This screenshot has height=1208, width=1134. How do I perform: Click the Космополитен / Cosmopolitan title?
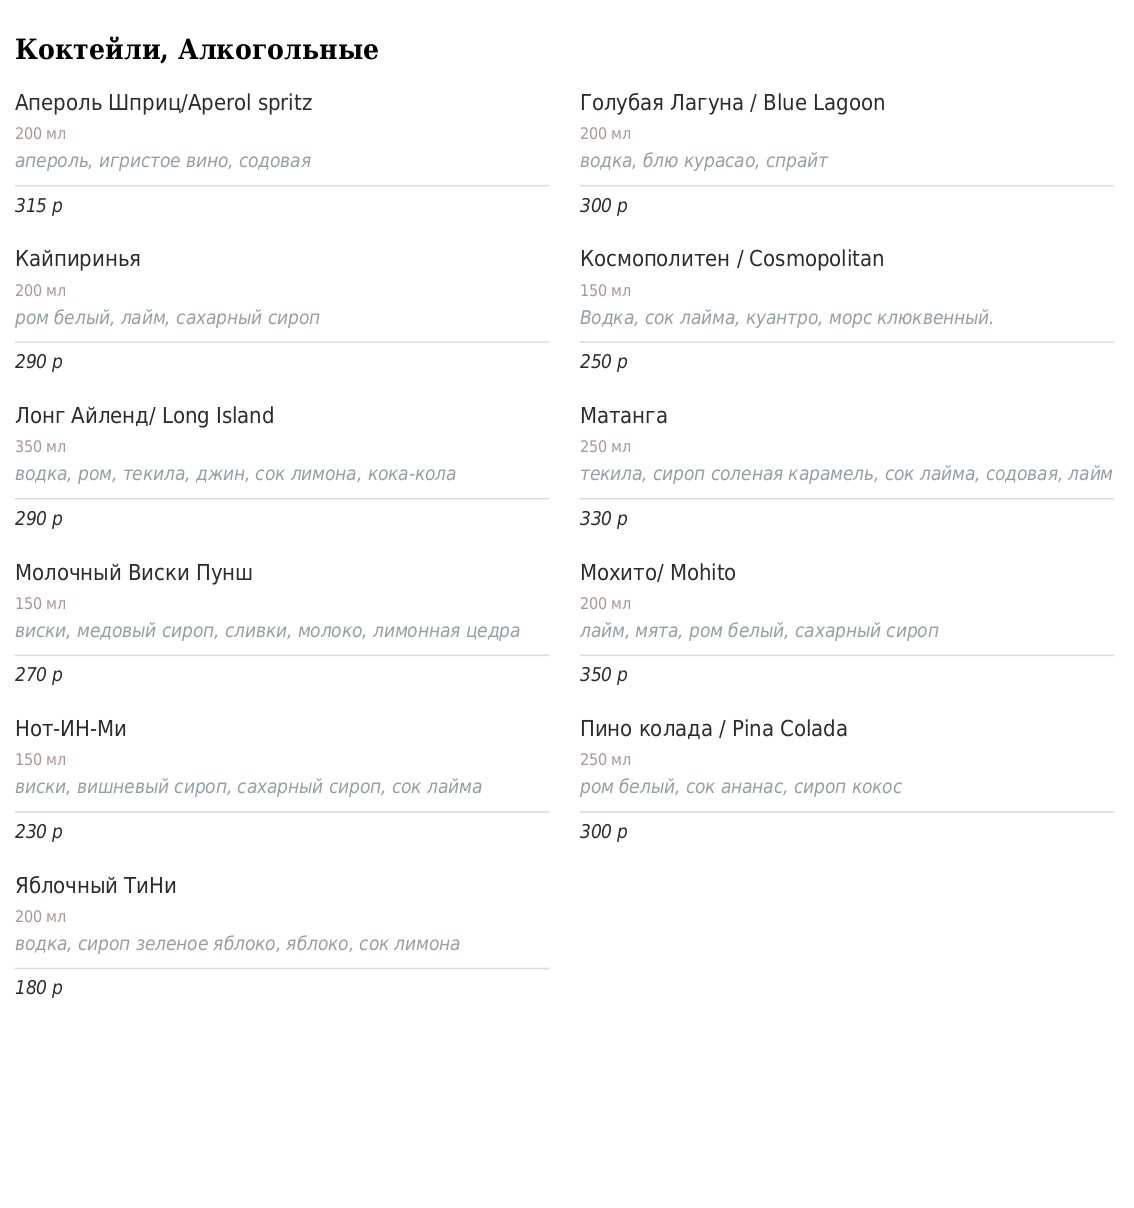tap(732, 259)
